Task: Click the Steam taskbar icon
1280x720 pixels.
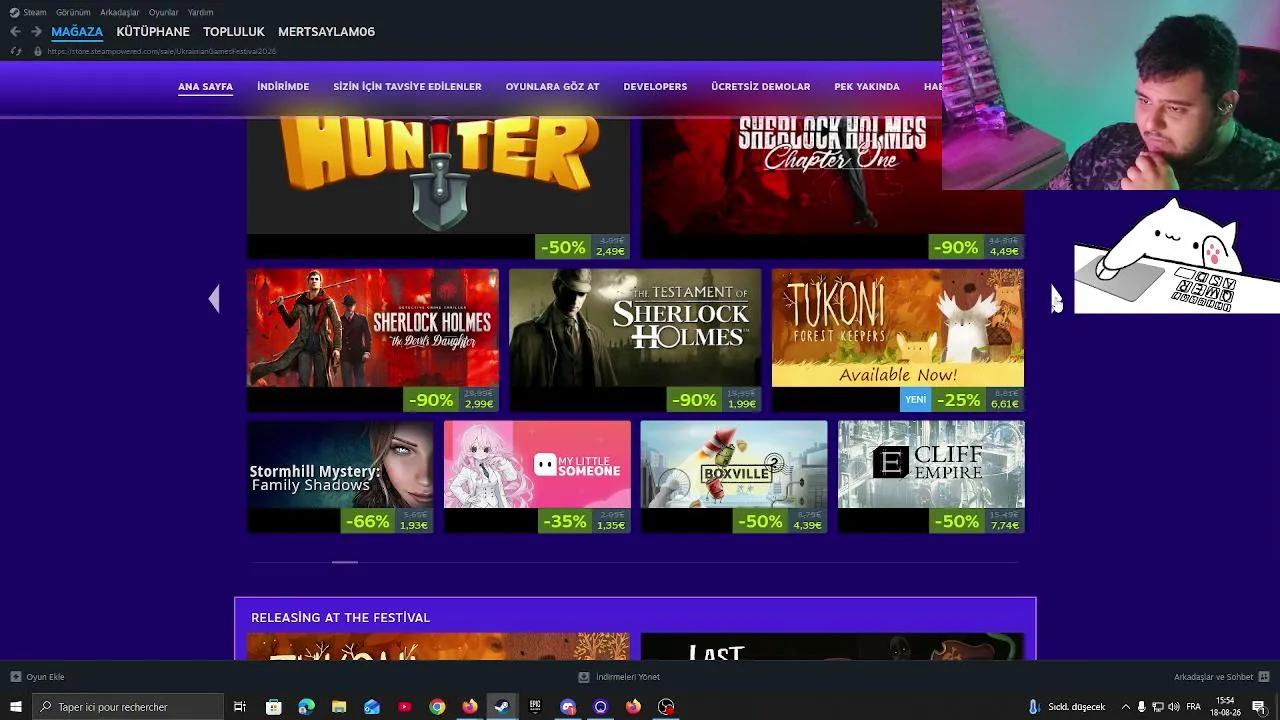Action: pyautogui.click(x=502, y=707)
